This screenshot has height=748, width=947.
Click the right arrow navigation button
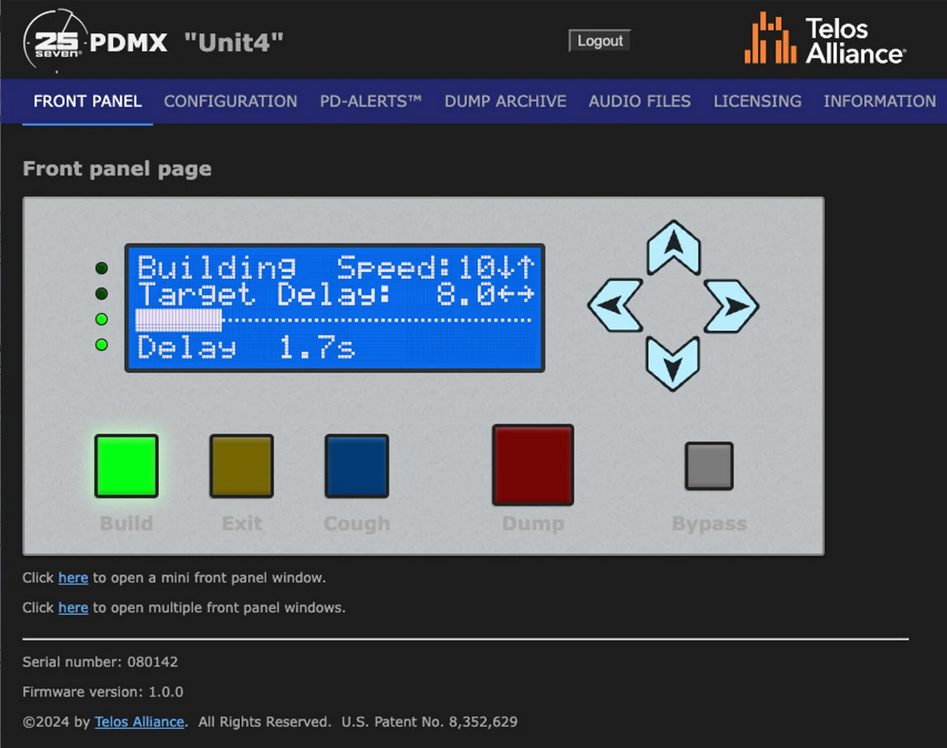point(731,306)
